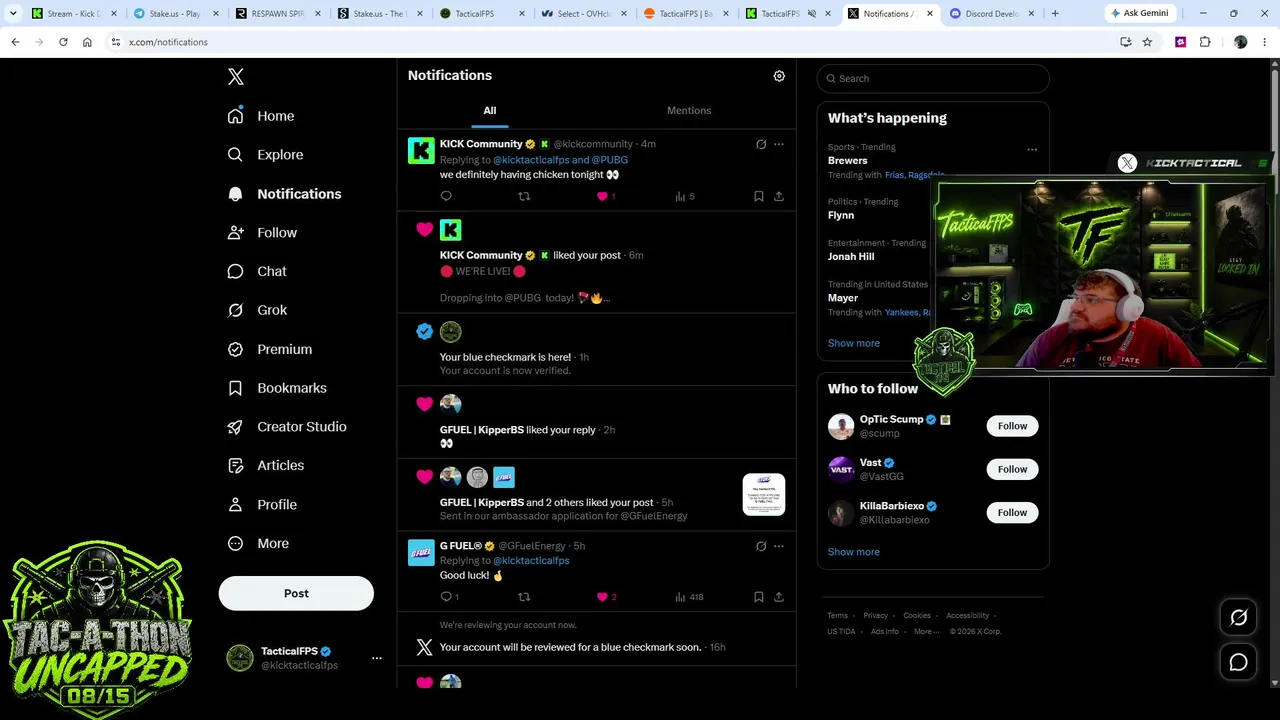Bookmark this tab with the star
The image size is (1280, 720).
(x=1147, y=42)
